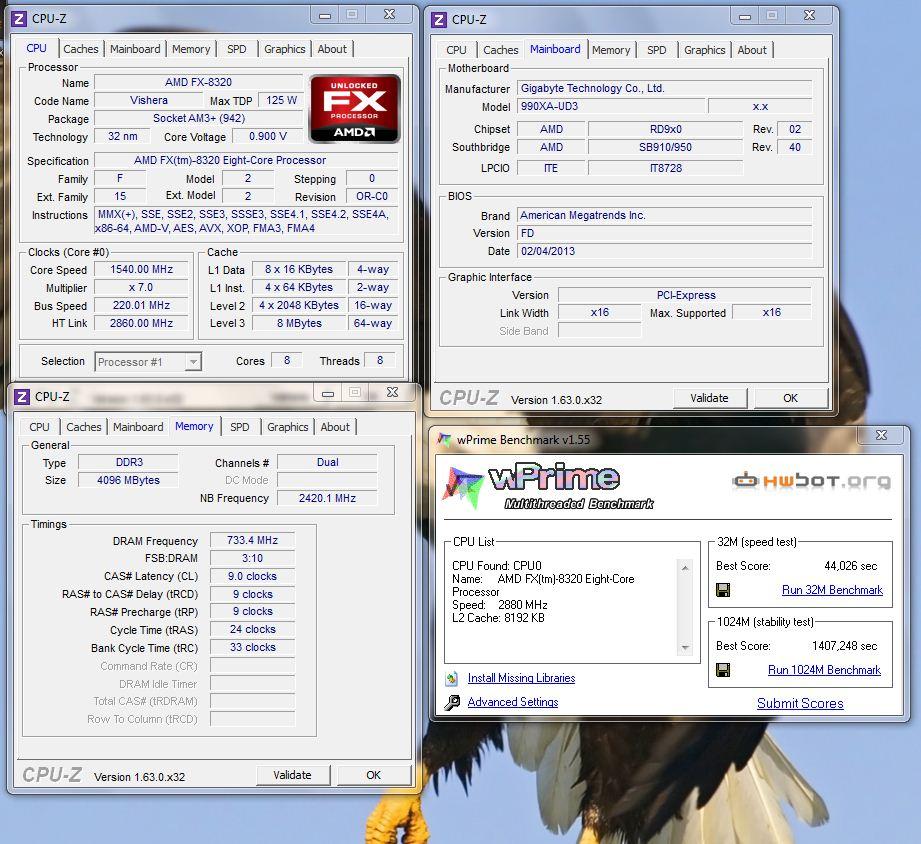
Task: Click the Core Voltage value 0.900 V
Action: tap(268, 136)
